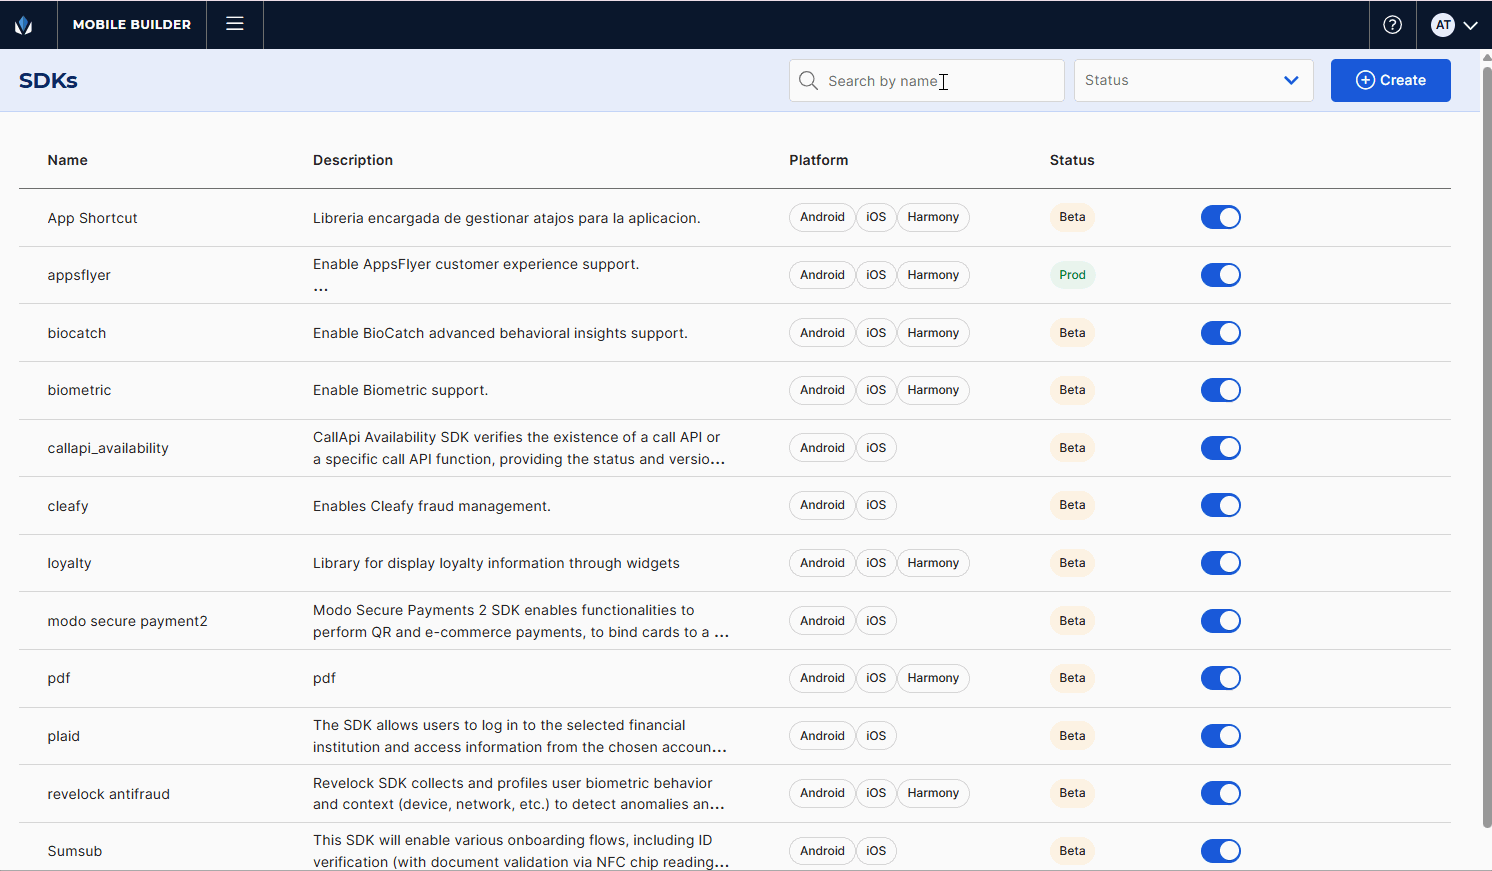Click the Harmony tag in loyalty row
The image size is (1492, 871).
933,563
